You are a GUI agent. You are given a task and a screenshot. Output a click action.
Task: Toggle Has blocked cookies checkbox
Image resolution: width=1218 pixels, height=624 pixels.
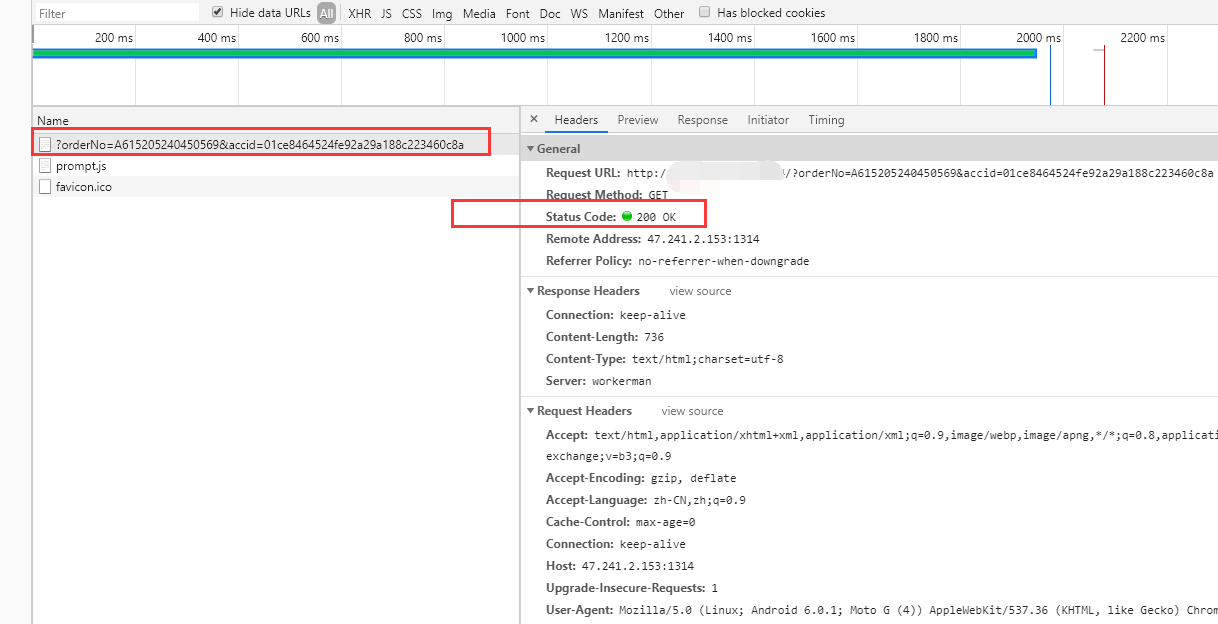[705, 12]
